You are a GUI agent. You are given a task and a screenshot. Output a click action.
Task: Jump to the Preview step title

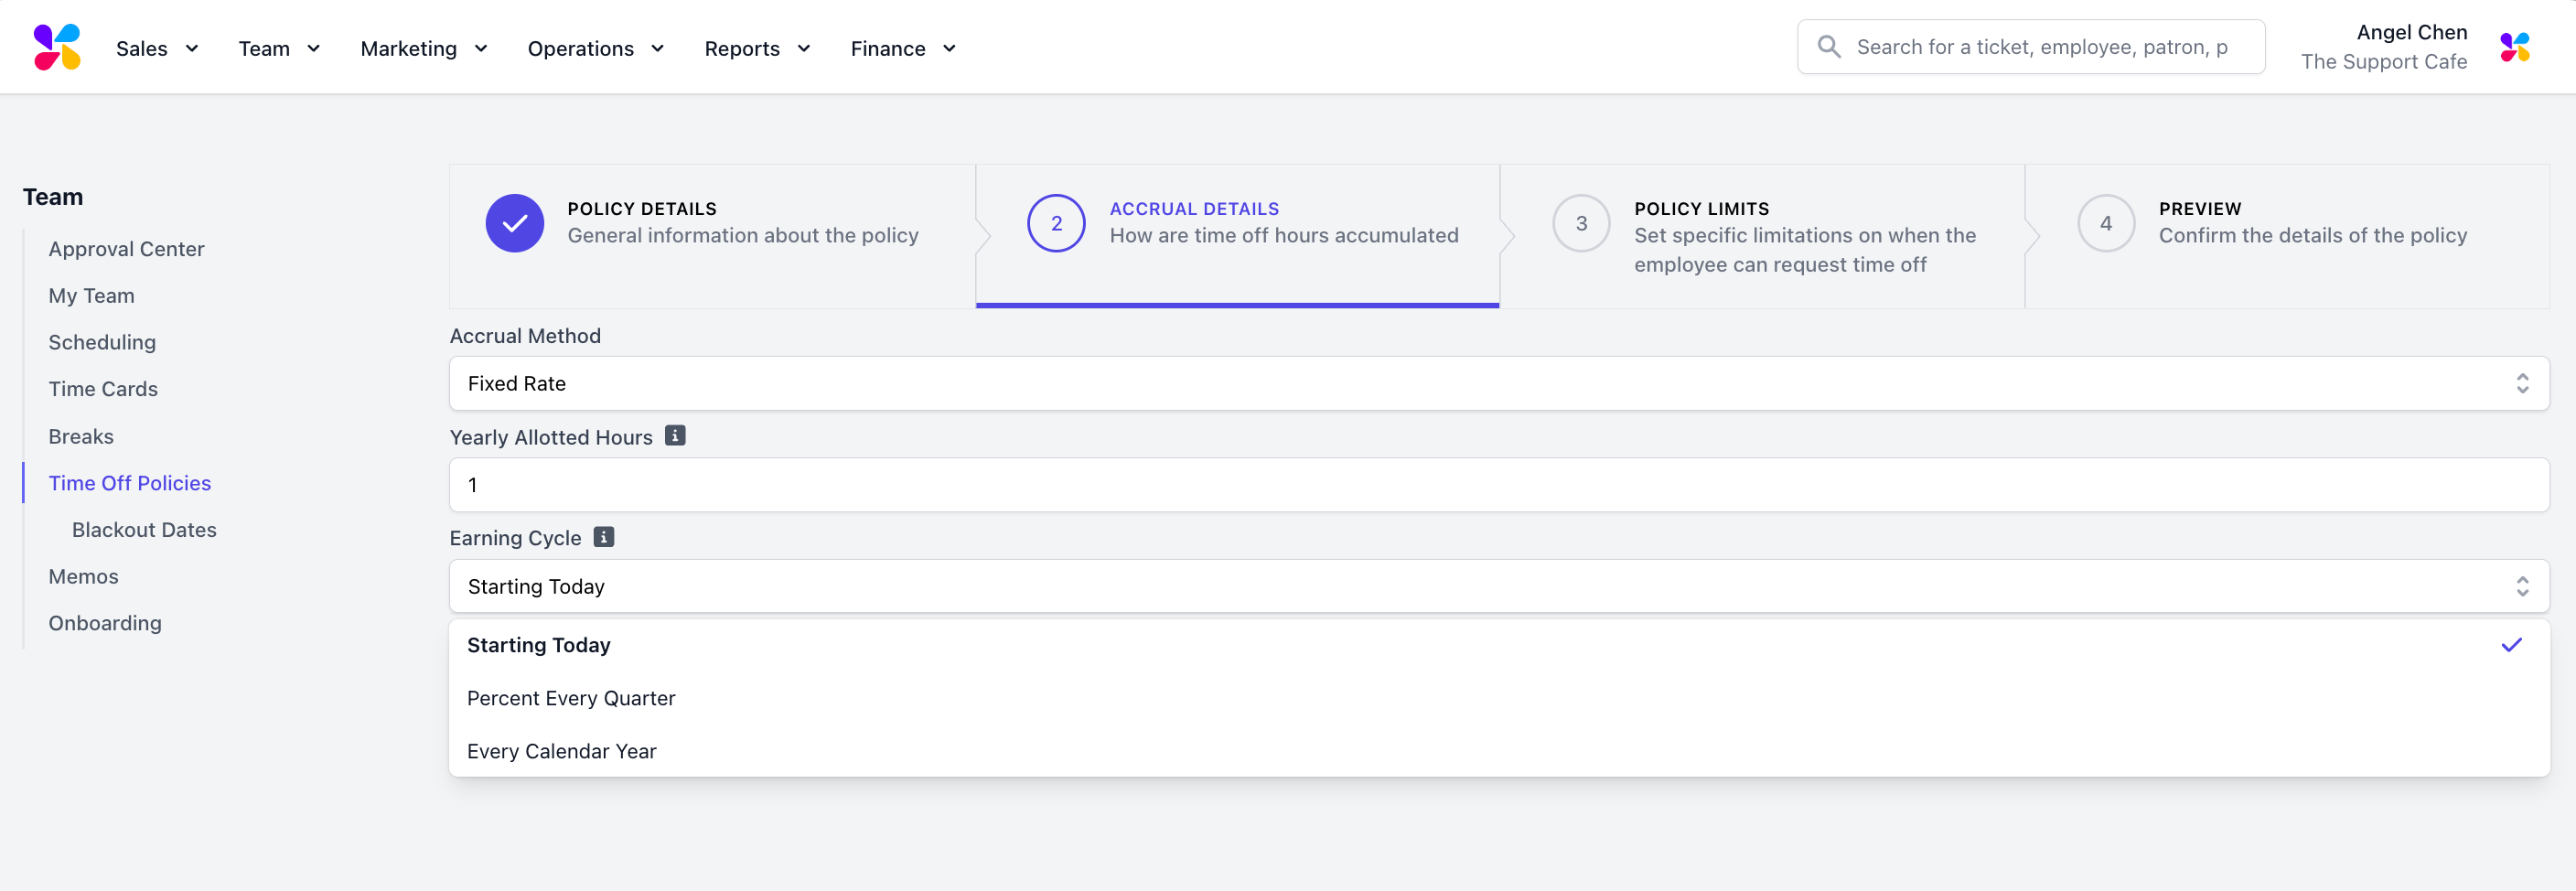tap(2200, 209)
